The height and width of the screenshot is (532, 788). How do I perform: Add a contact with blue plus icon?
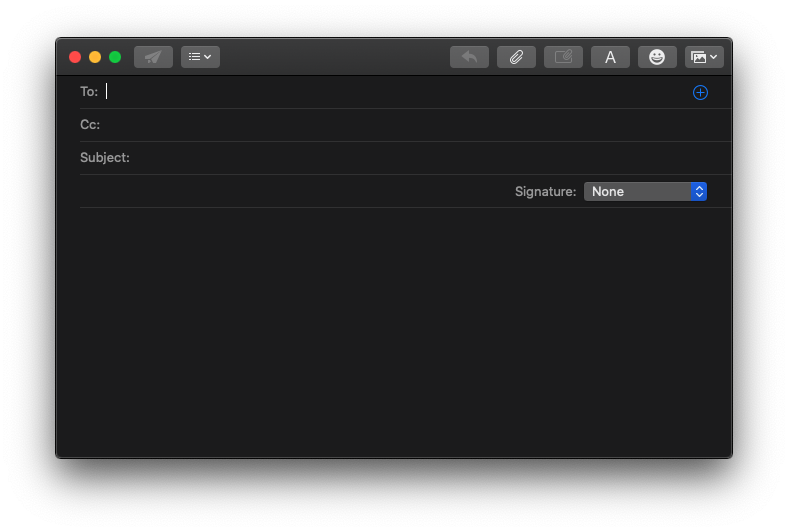700,92
